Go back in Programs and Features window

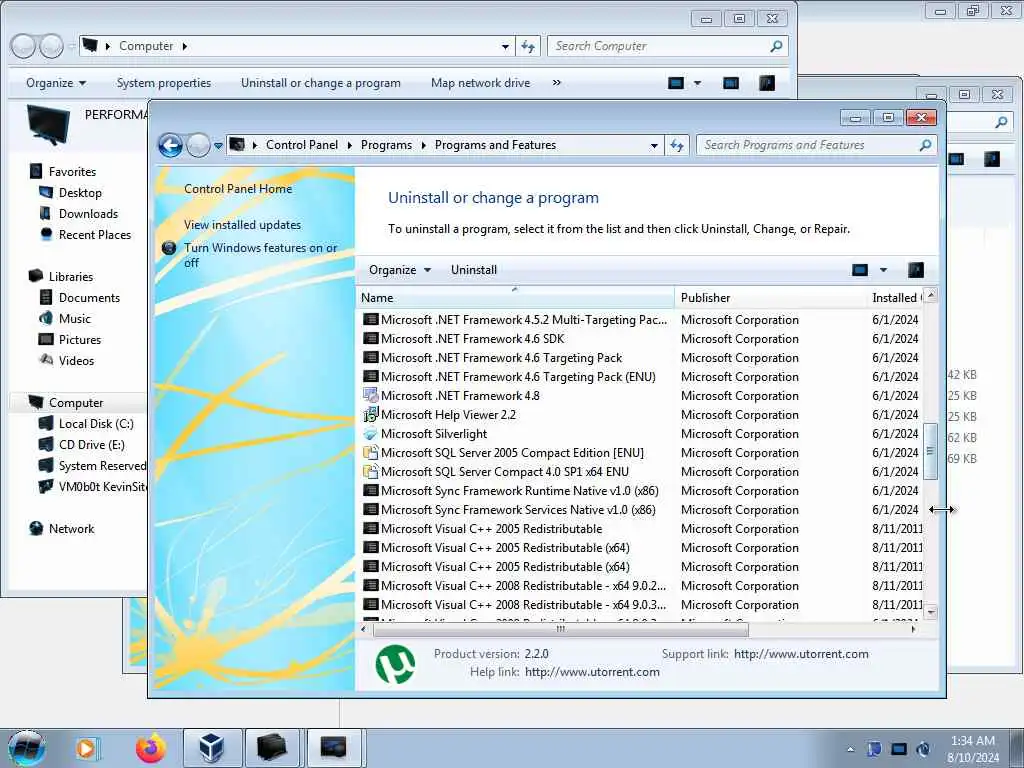click(171, 145)
